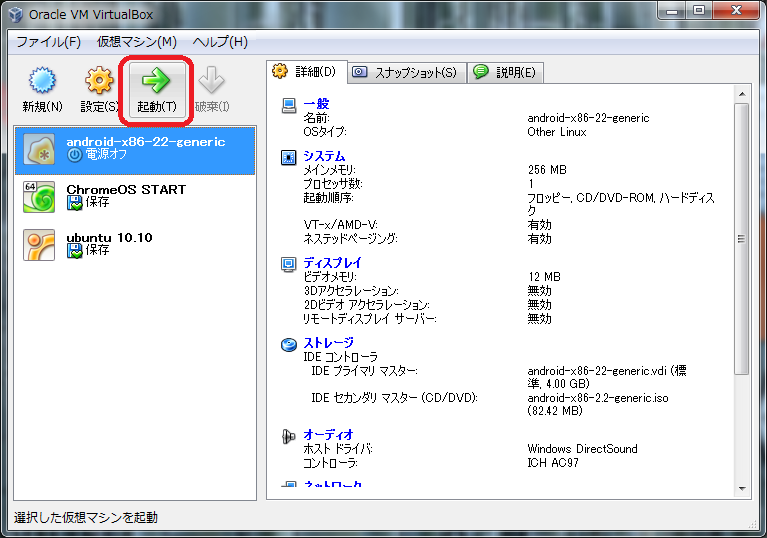
Task: Open the ファイル(F) menu
Action: point(48,42)
